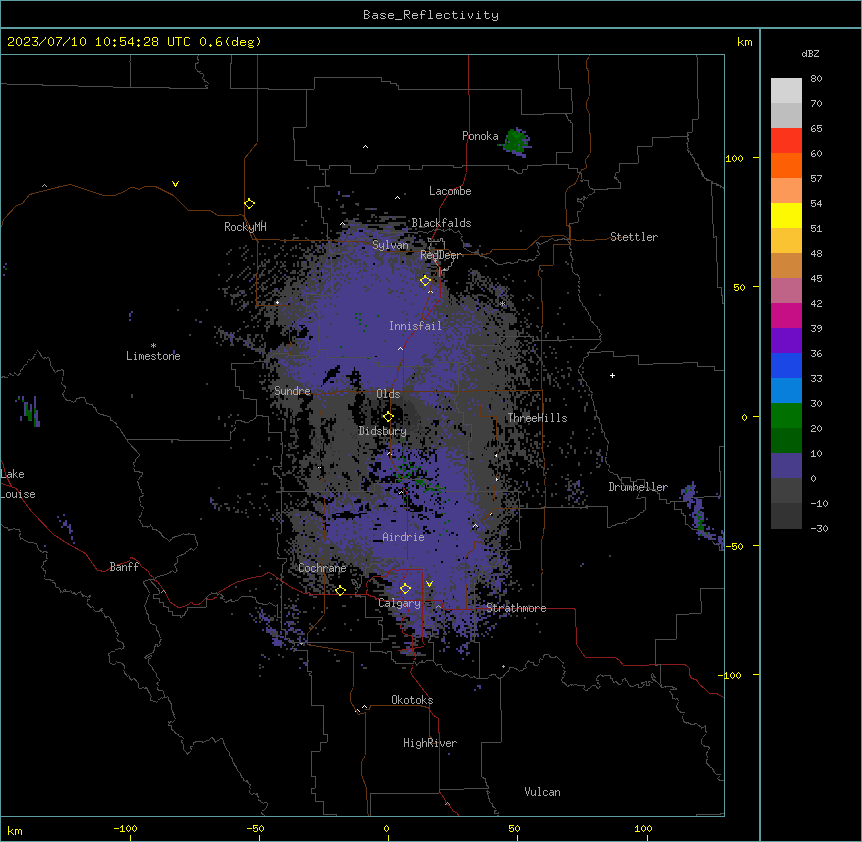Viewport: 862px width, 842px height.
Task: Click the Strathmore label
Action: [x=516, y=608]
